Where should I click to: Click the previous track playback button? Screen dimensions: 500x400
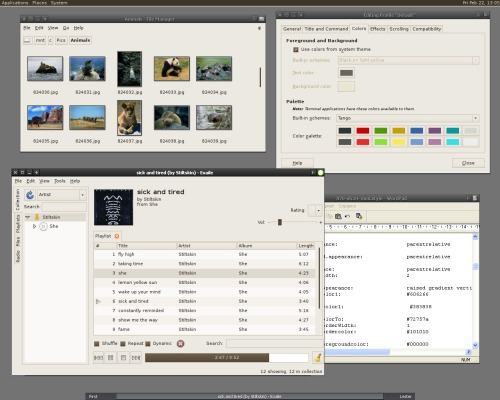[98, 358]
